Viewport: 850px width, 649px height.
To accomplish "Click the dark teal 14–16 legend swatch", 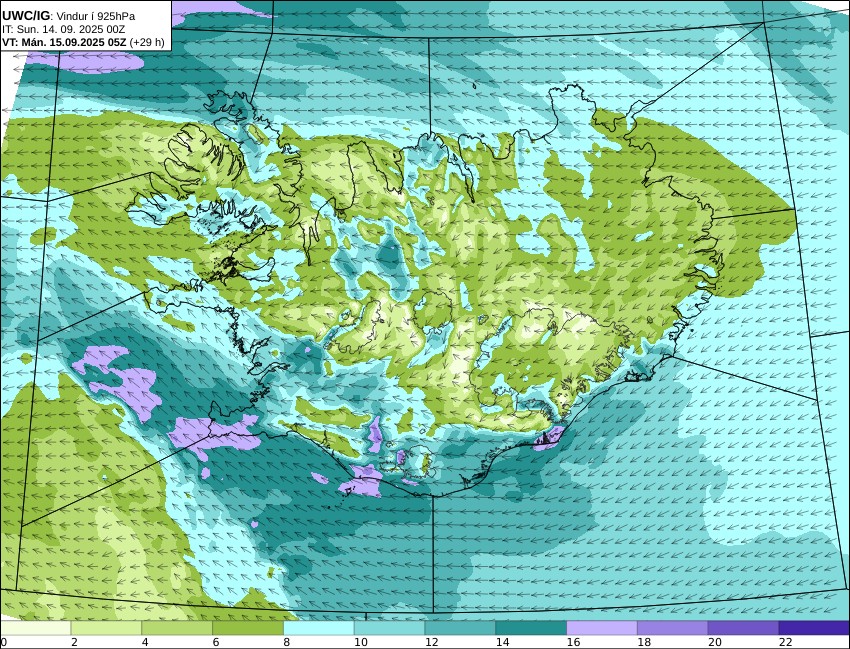I will [531, 628].
